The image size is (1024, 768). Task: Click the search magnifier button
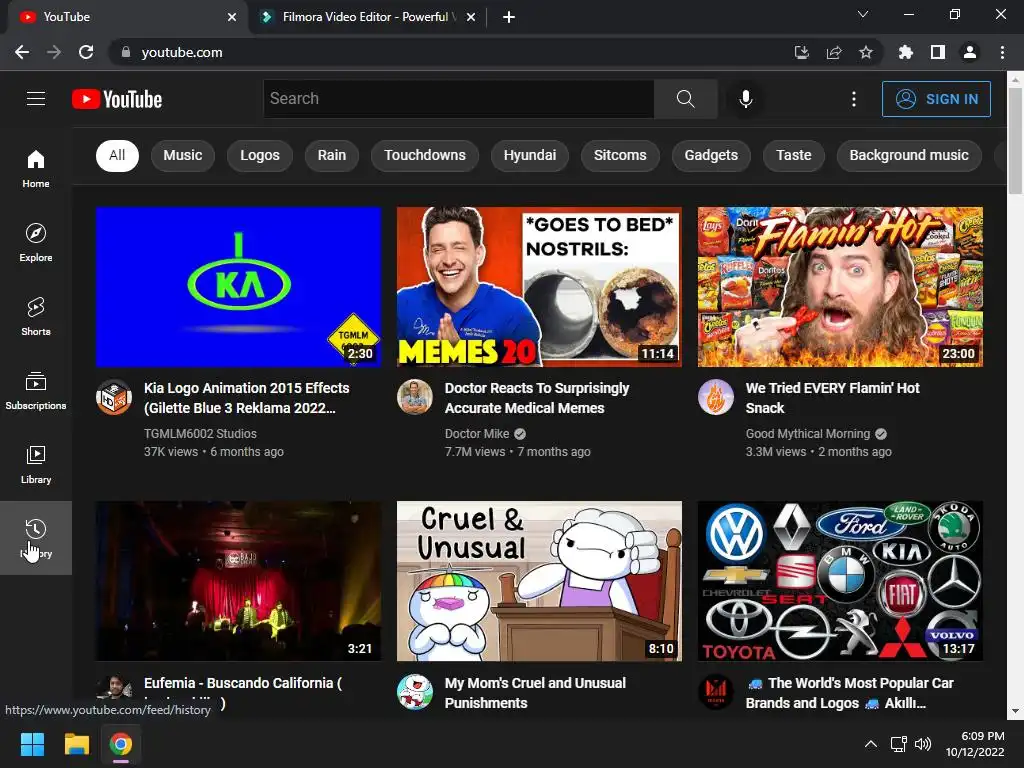pyautogui.click(x=685, y=99)
